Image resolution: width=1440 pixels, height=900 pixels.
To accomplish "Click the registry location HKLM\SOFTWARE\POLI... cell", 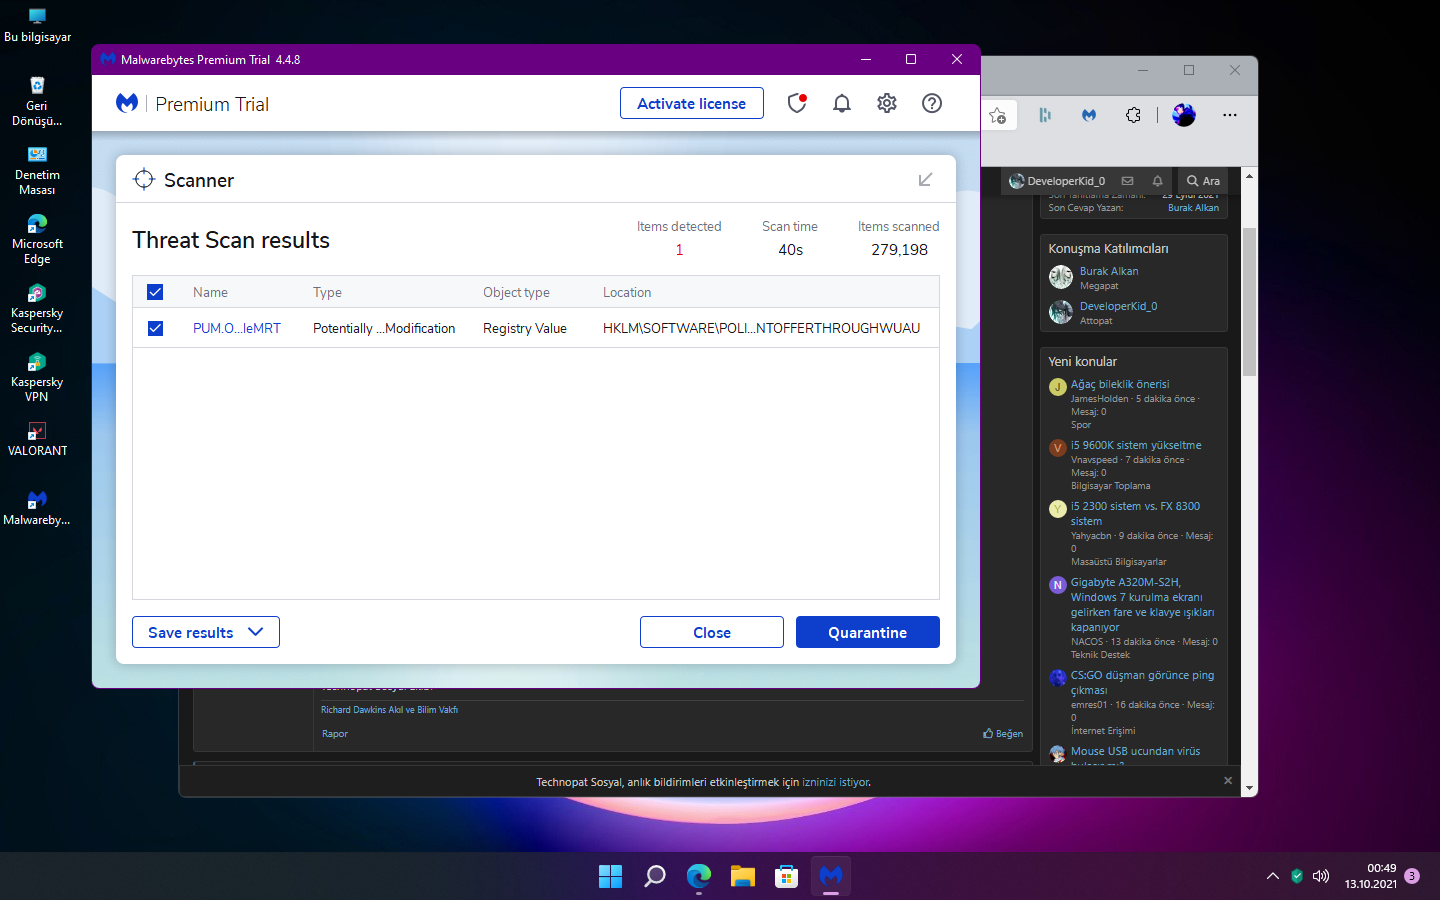I will point(761,328).
